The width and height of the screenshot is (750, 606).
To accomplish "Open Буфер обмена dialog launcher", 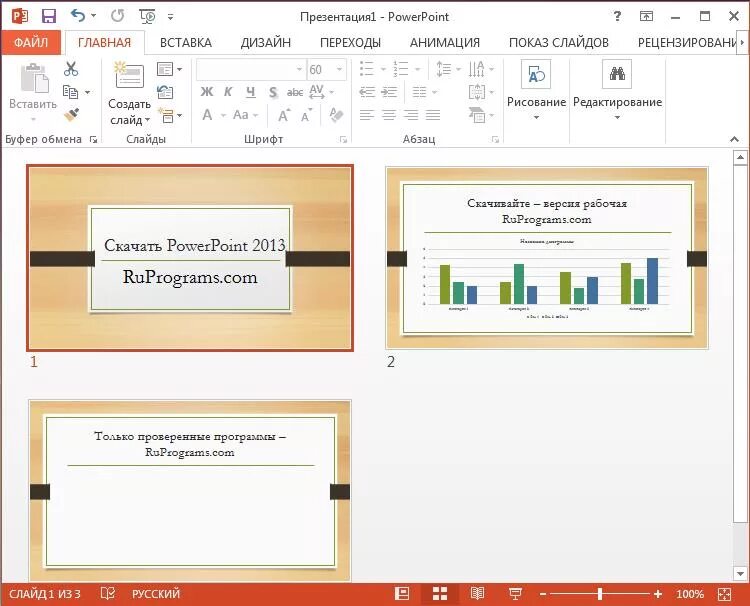I will (94, 140).
